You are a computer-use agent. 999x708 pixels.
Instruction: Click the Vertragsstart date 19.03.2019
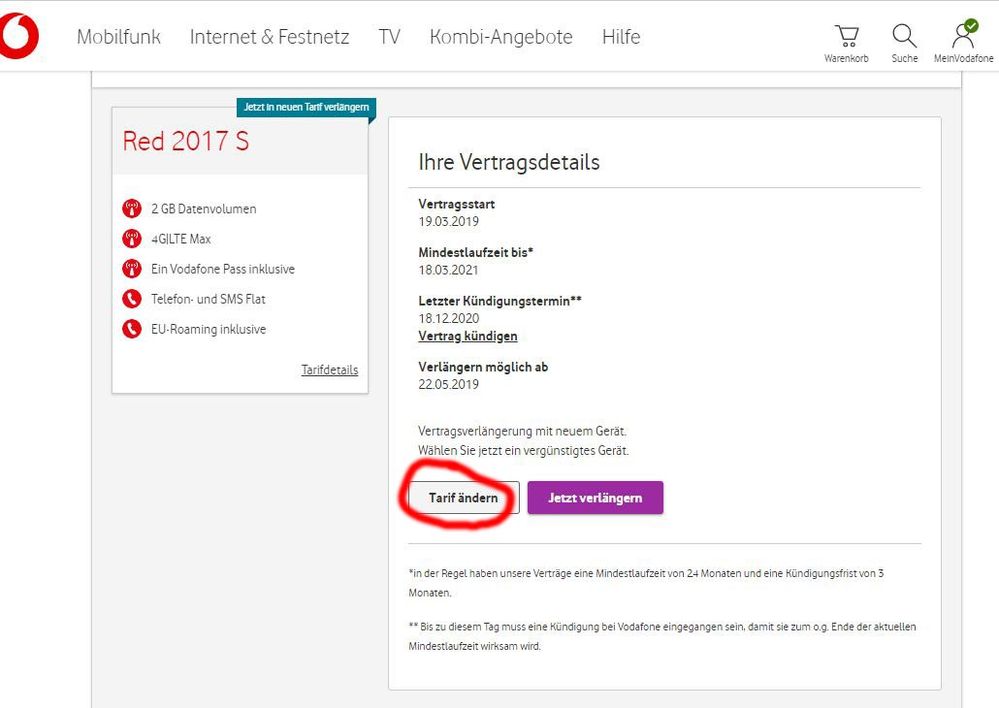449,222
